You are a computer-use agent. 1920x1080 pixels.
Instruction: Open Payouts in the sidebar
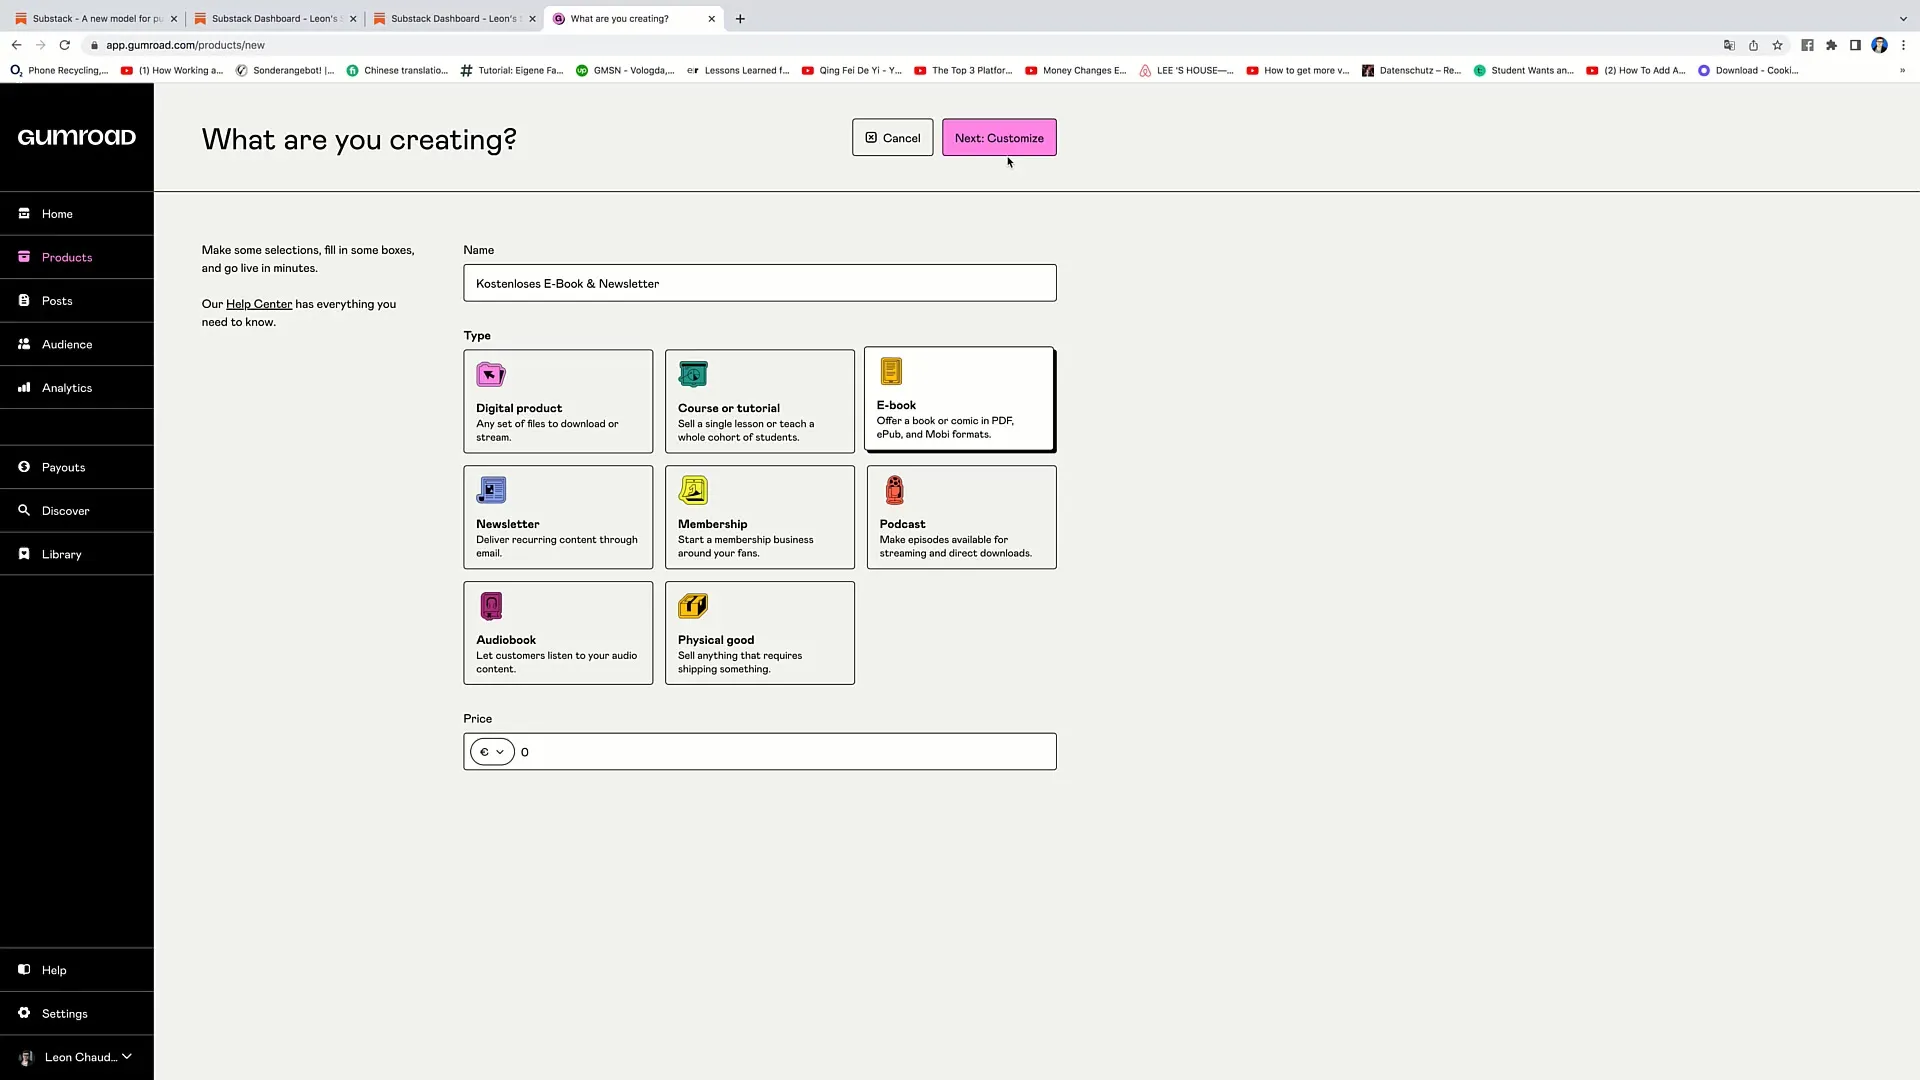click(77, 467)
